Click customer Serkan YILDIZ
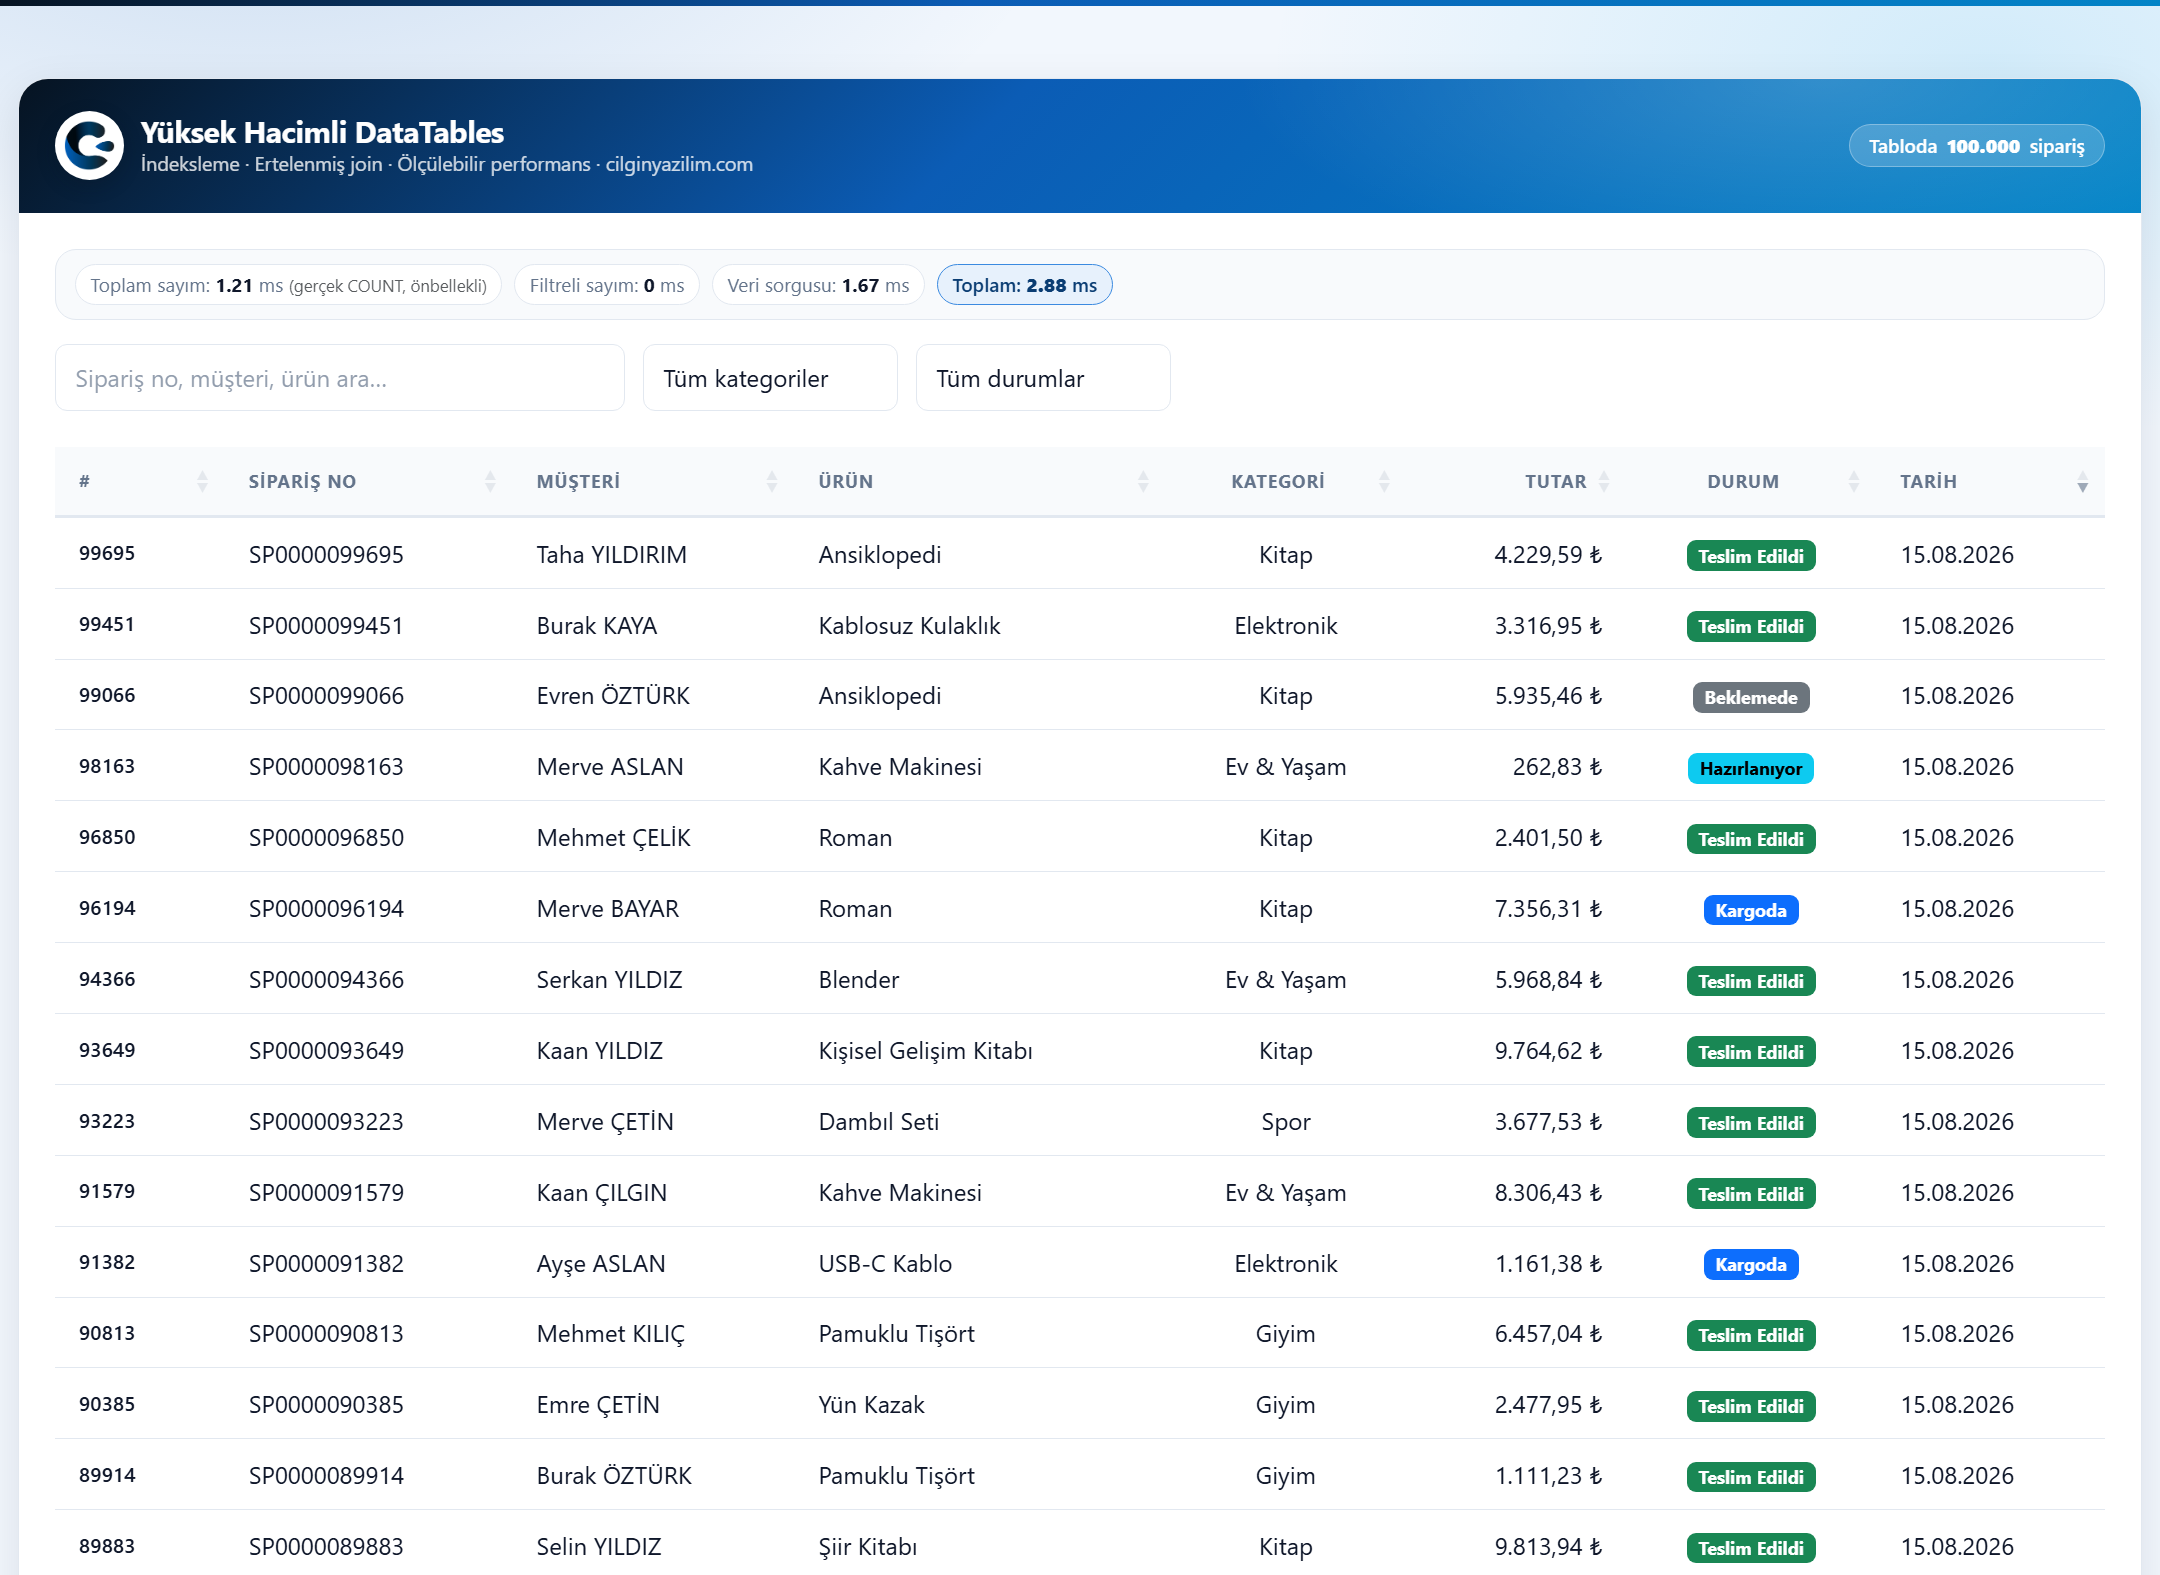 (609, 980)
